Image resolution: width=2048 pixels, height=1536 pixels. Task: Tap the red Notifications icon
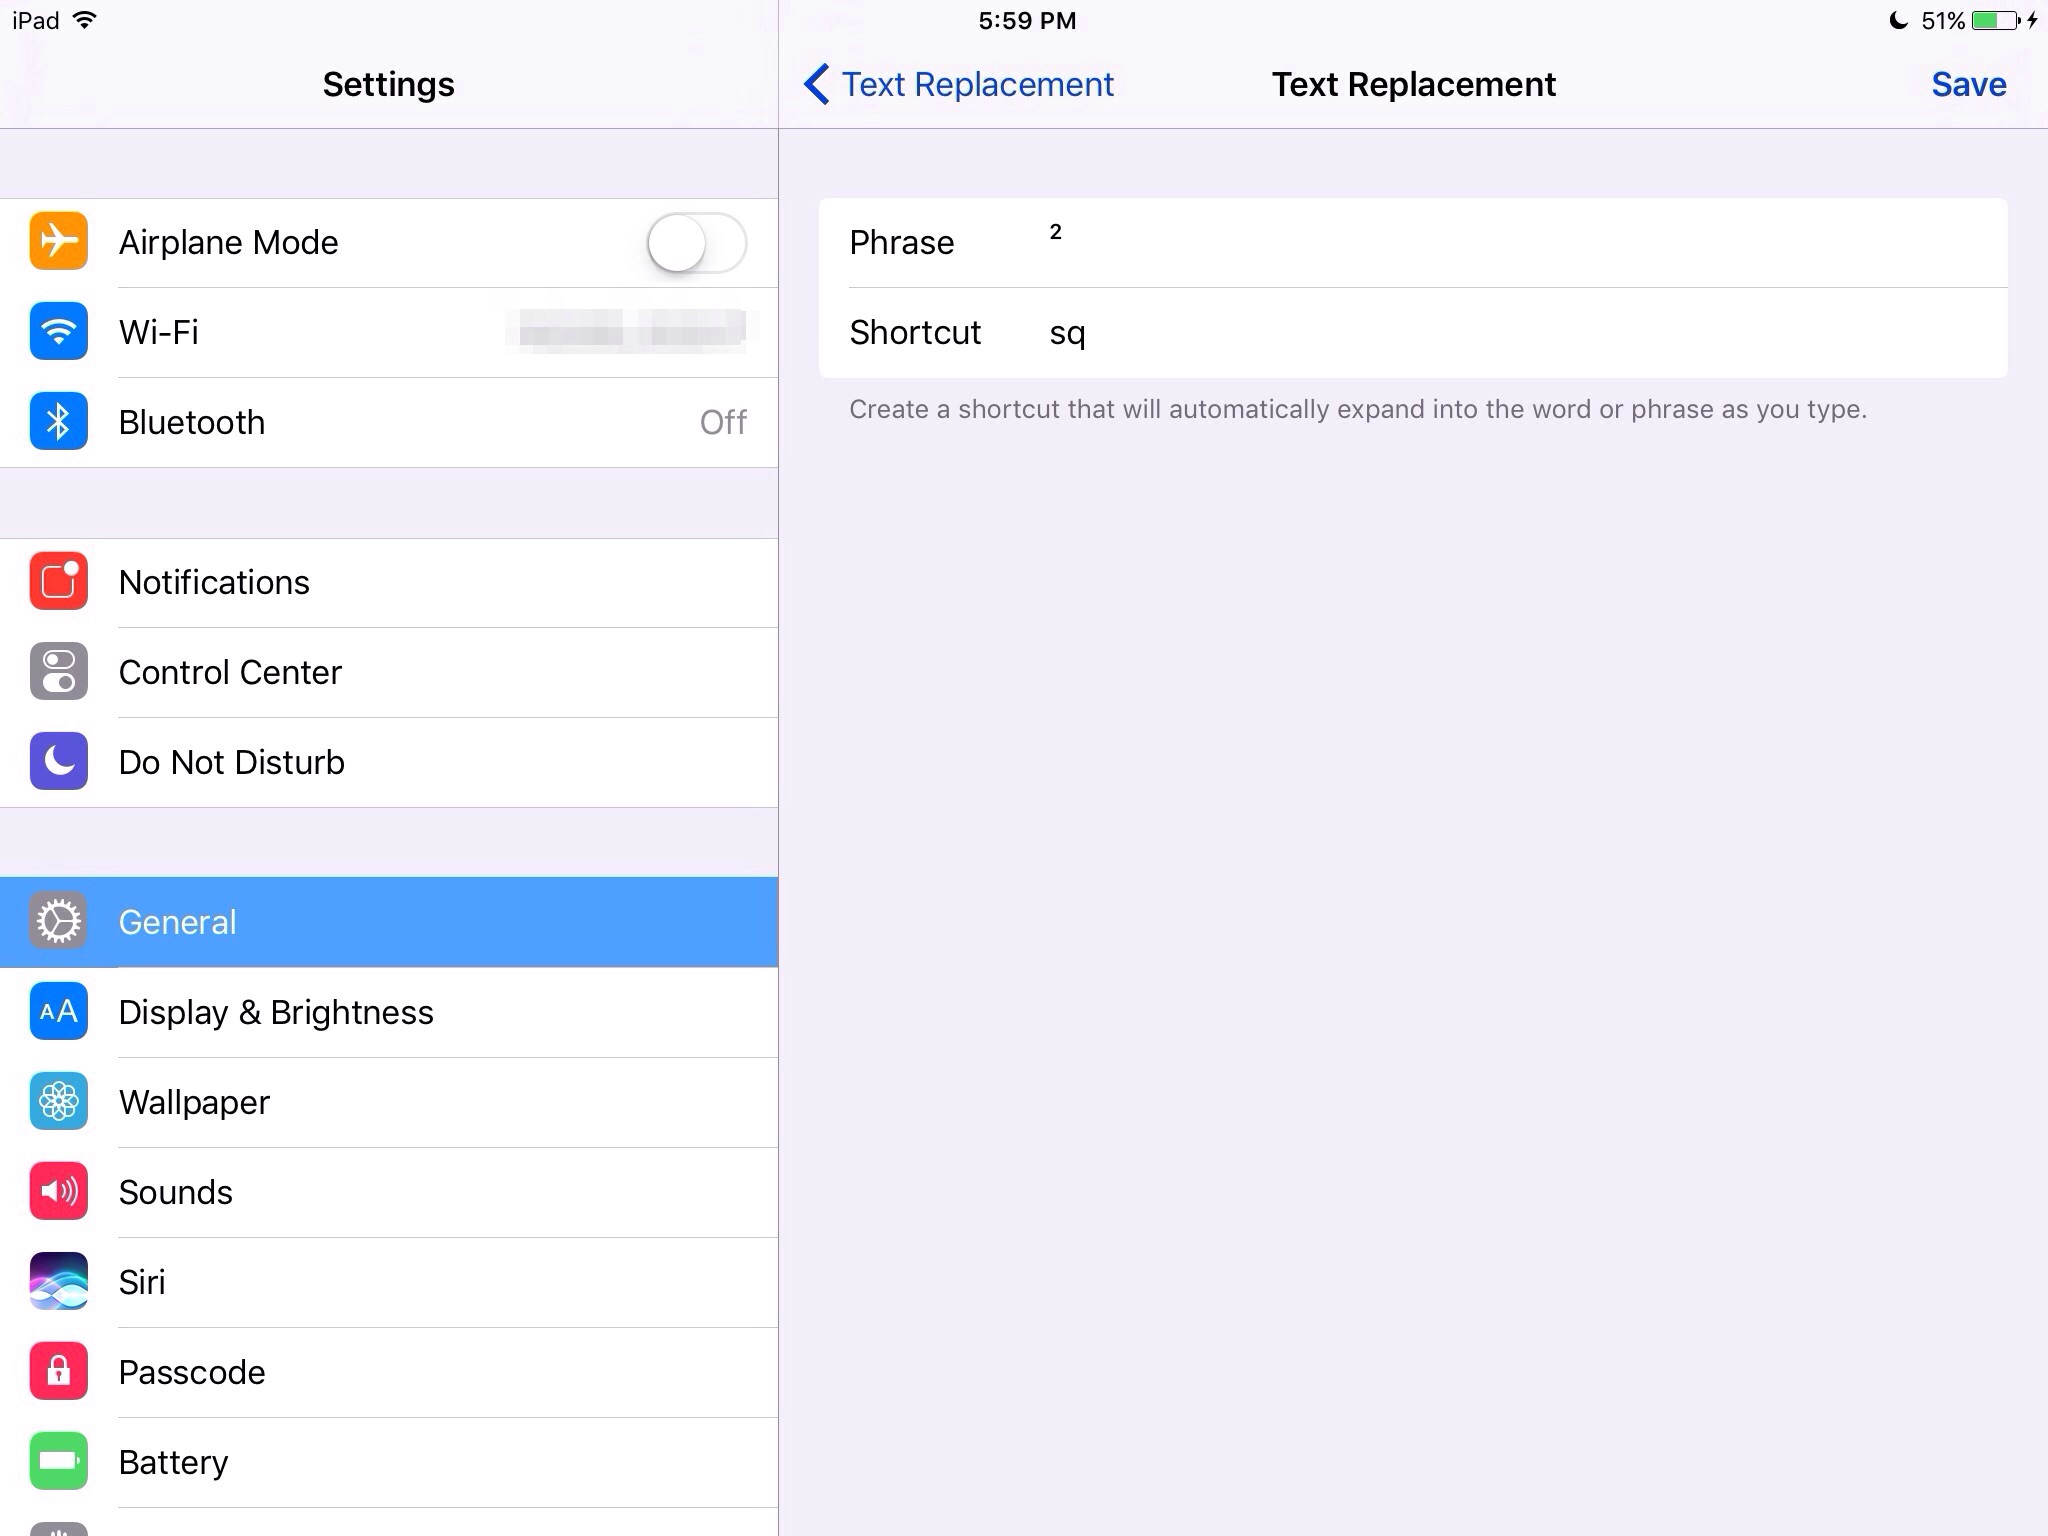(58, 582)
